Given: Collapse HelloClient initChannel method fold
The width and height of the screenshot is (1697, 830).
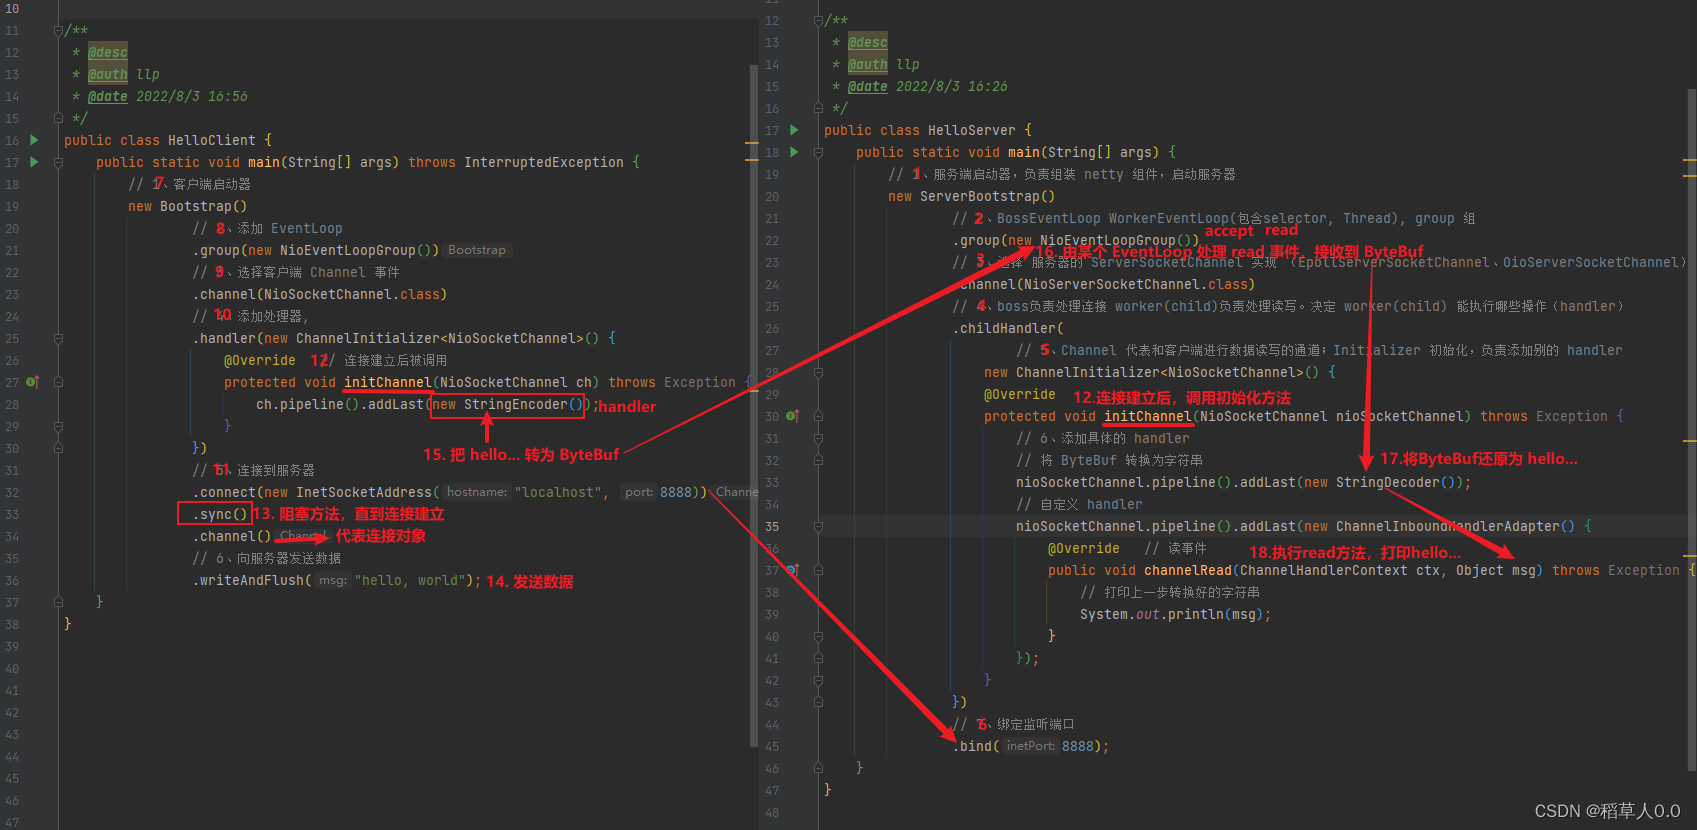Looking at the screenshot, I should pos(58,382).
